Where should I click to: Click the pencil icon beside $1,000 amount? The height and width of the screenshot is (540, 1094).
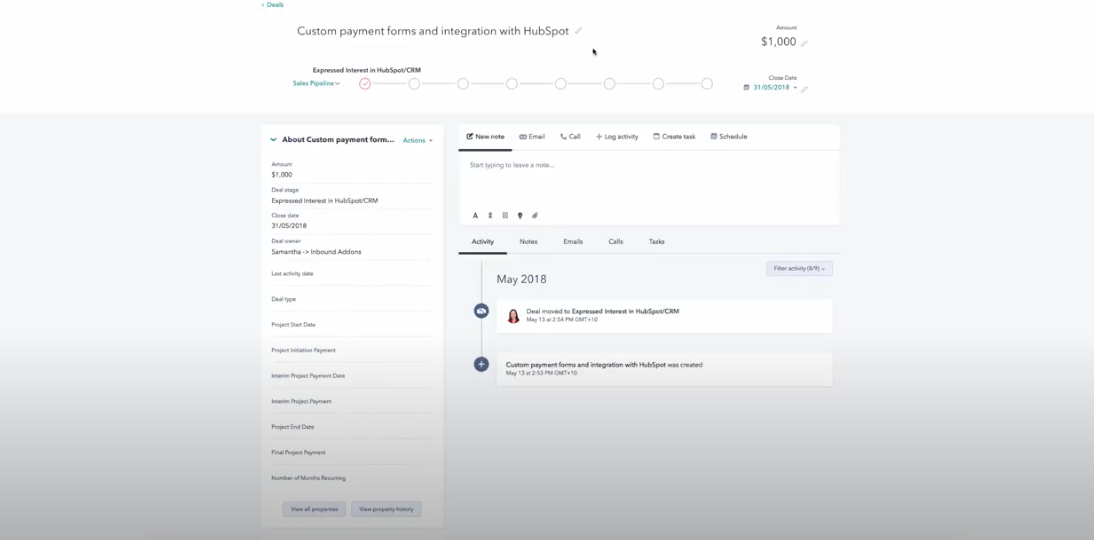pyautogui.click(x=804, y=43)
